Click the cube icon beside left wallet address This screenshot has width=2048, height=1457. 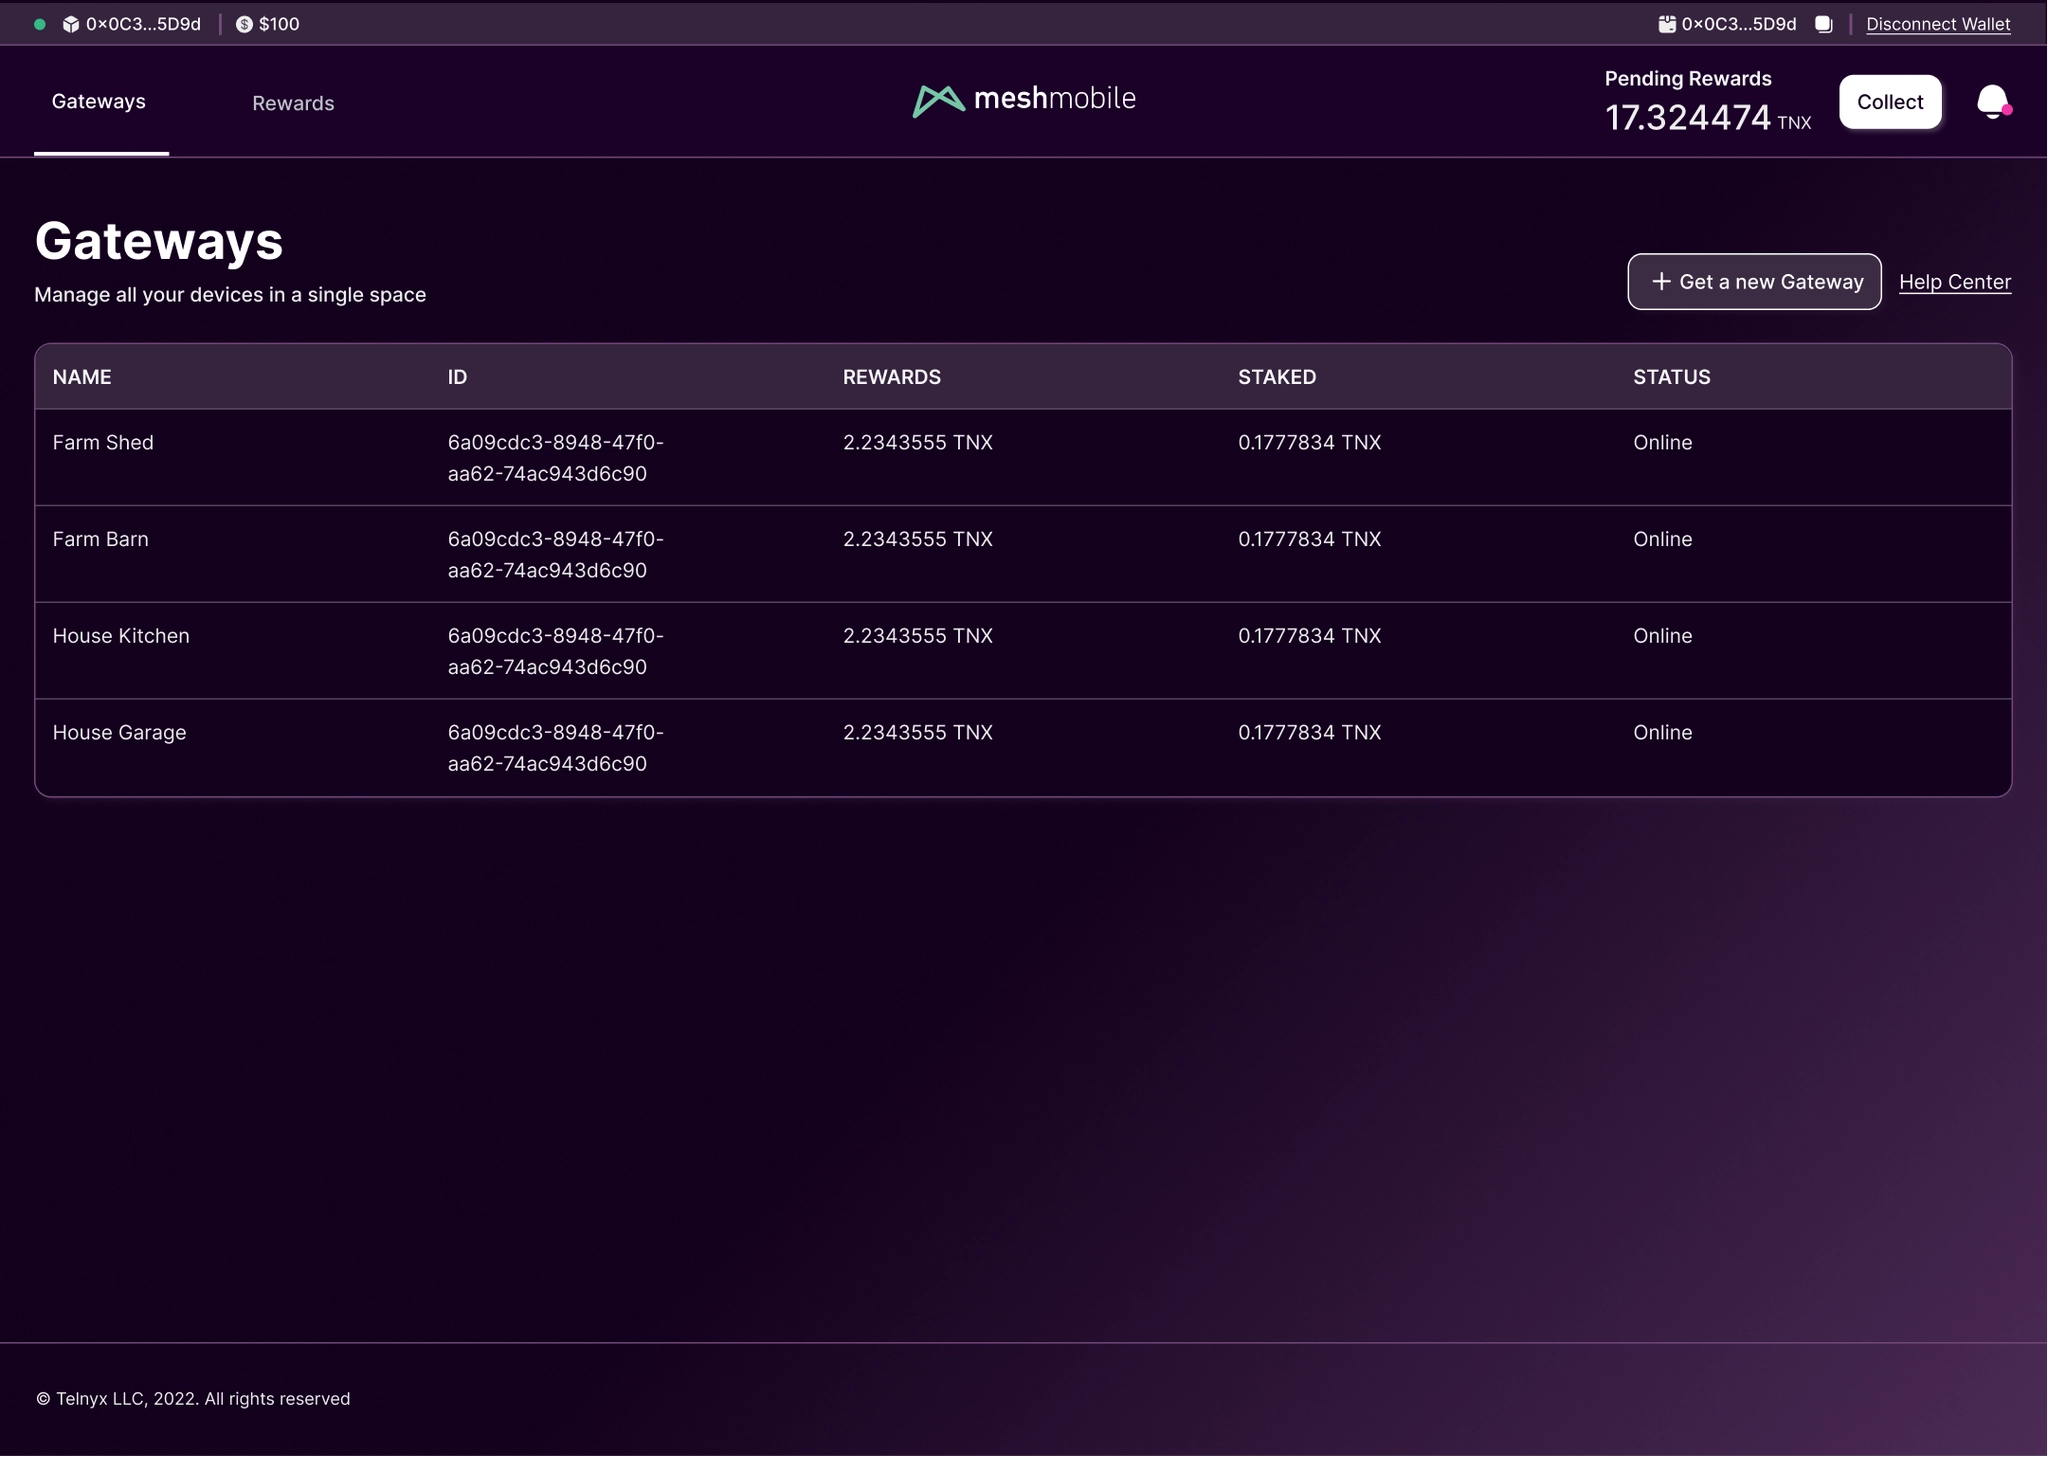[x=71, y=24]
